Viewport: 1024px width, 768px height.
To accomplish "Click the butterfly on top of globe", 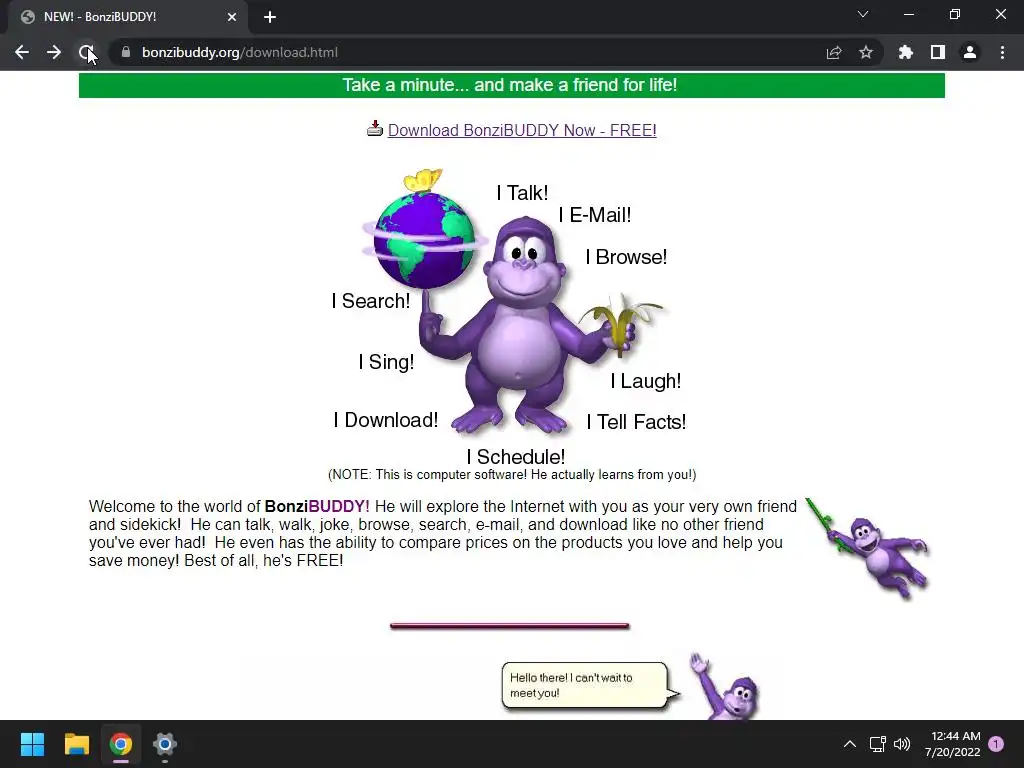I will click(423, 180).
